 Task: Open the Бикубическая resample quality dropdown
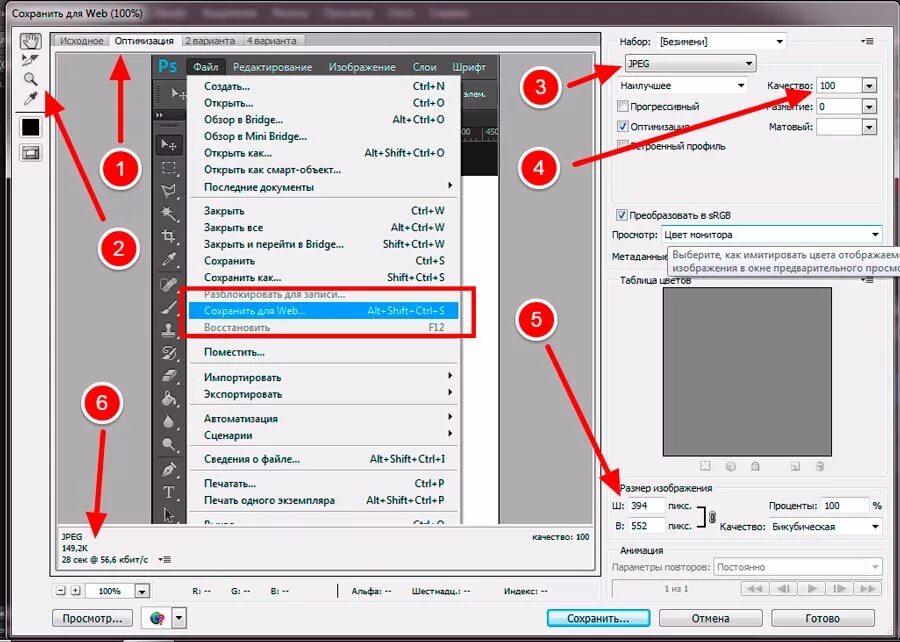(825, 526)
